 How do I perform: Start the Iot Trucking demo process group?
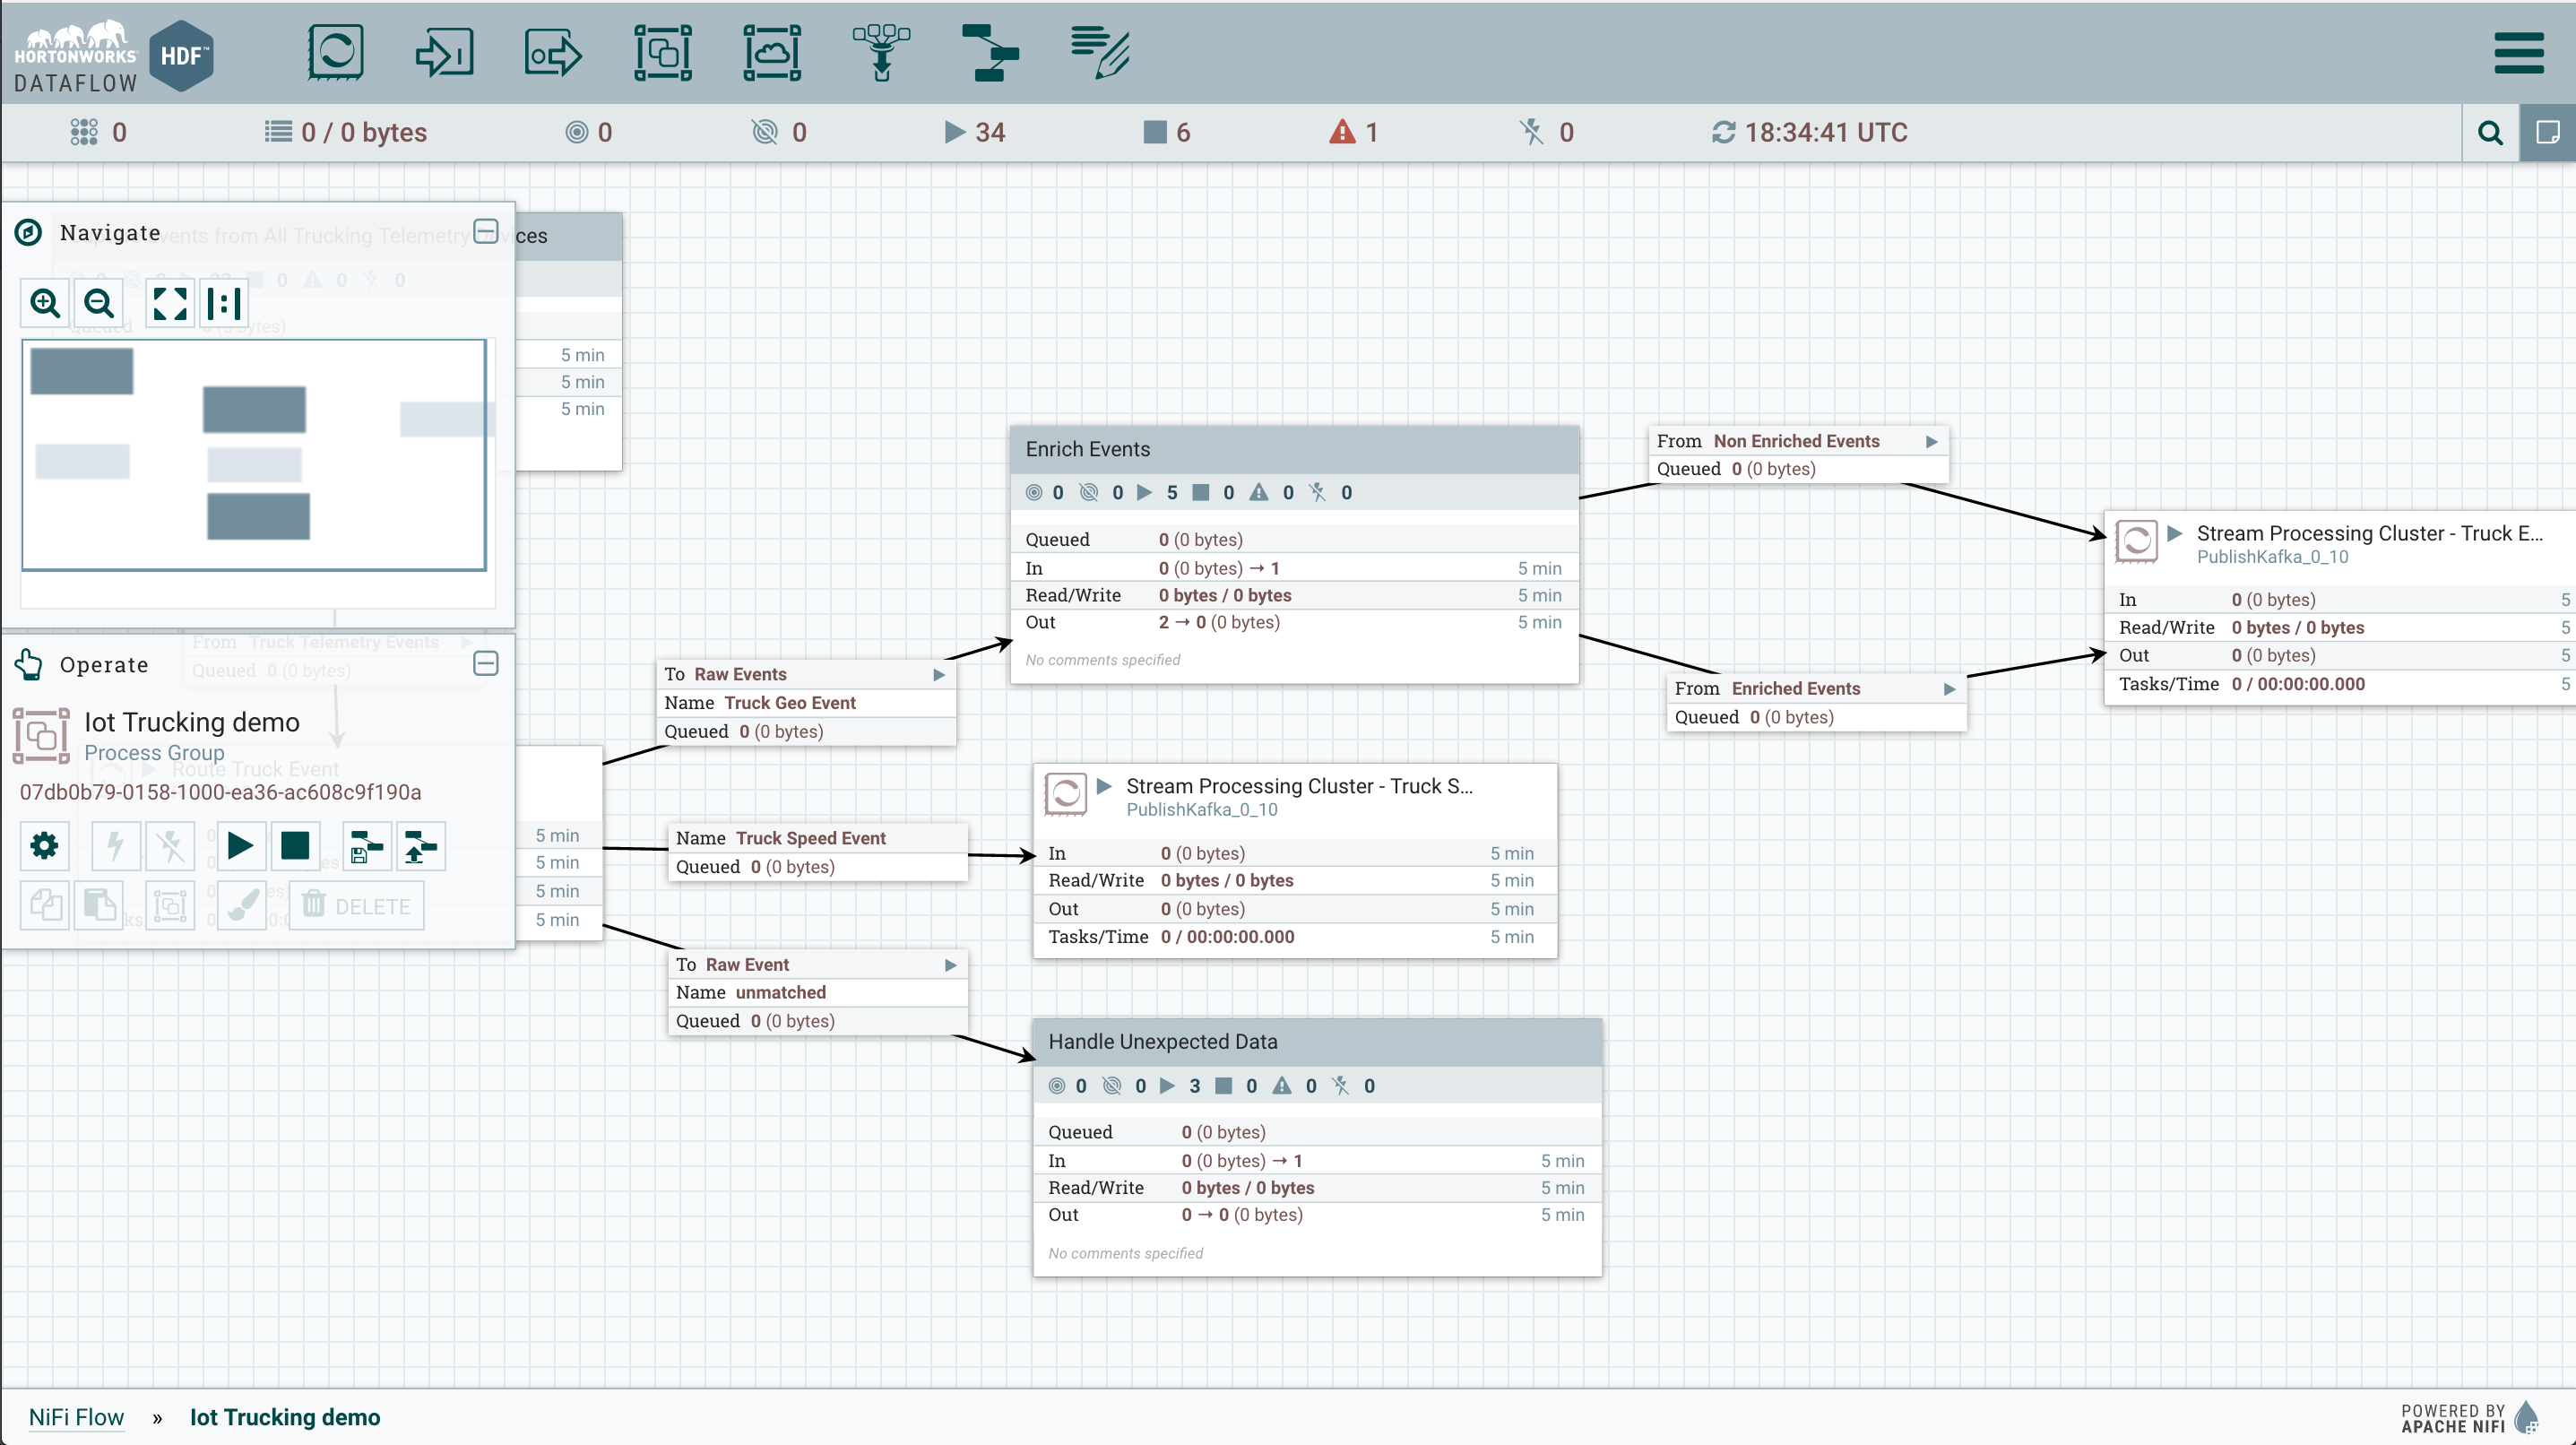click(240, 845)
